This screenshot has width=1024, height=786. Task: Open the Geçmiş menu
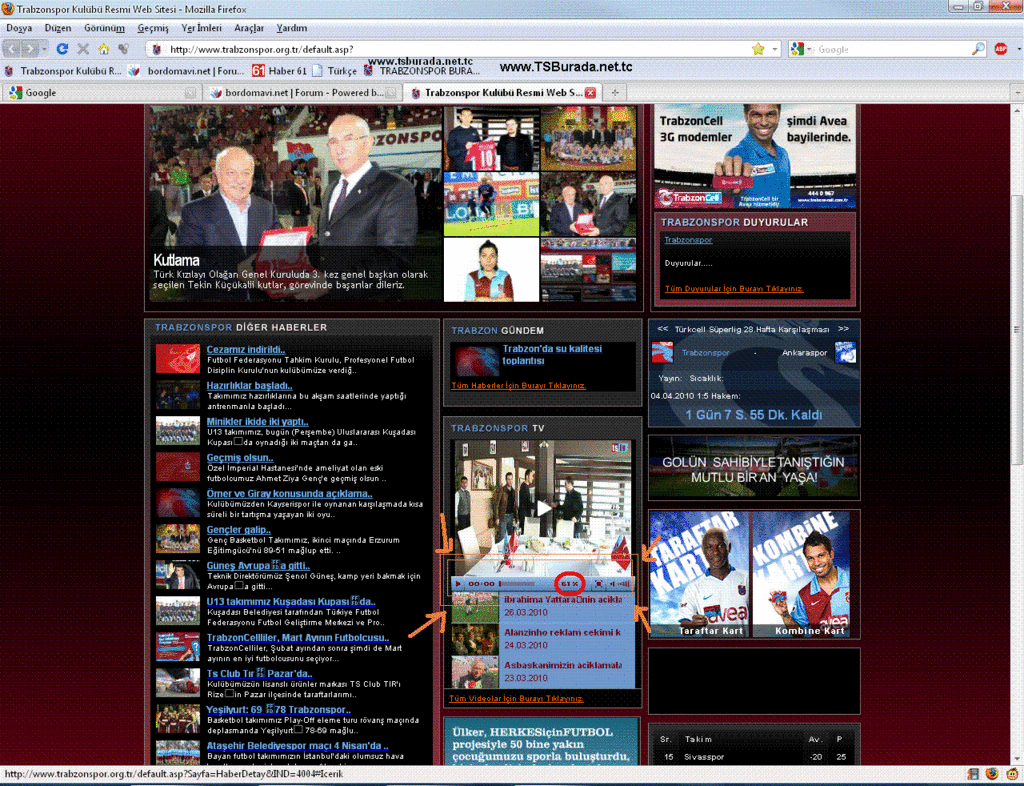(153, 28)
